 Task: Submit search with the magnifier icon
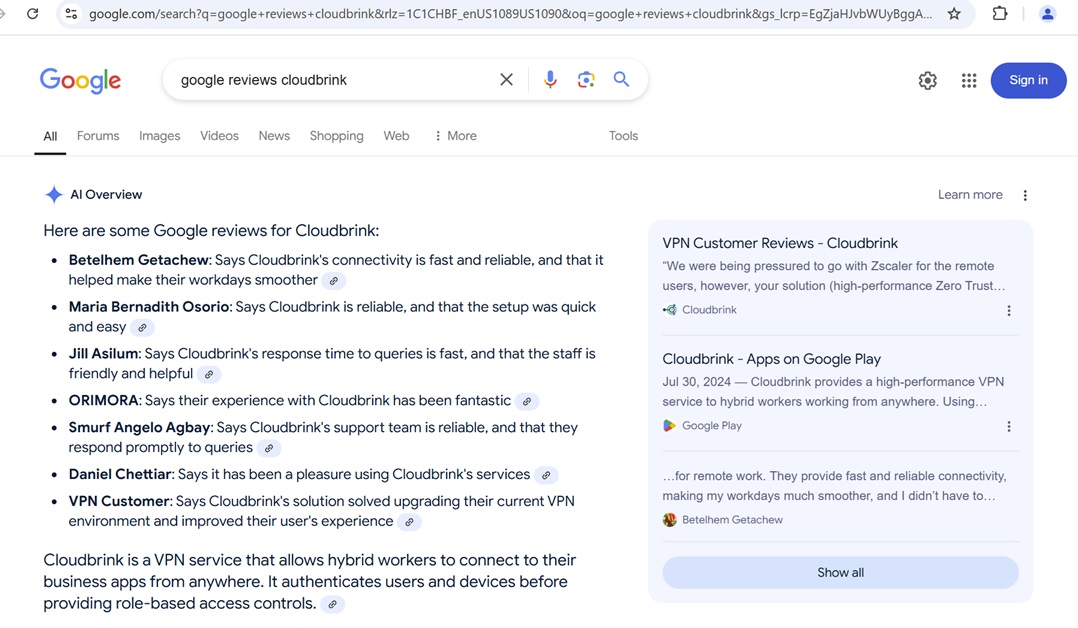point(622,79)
